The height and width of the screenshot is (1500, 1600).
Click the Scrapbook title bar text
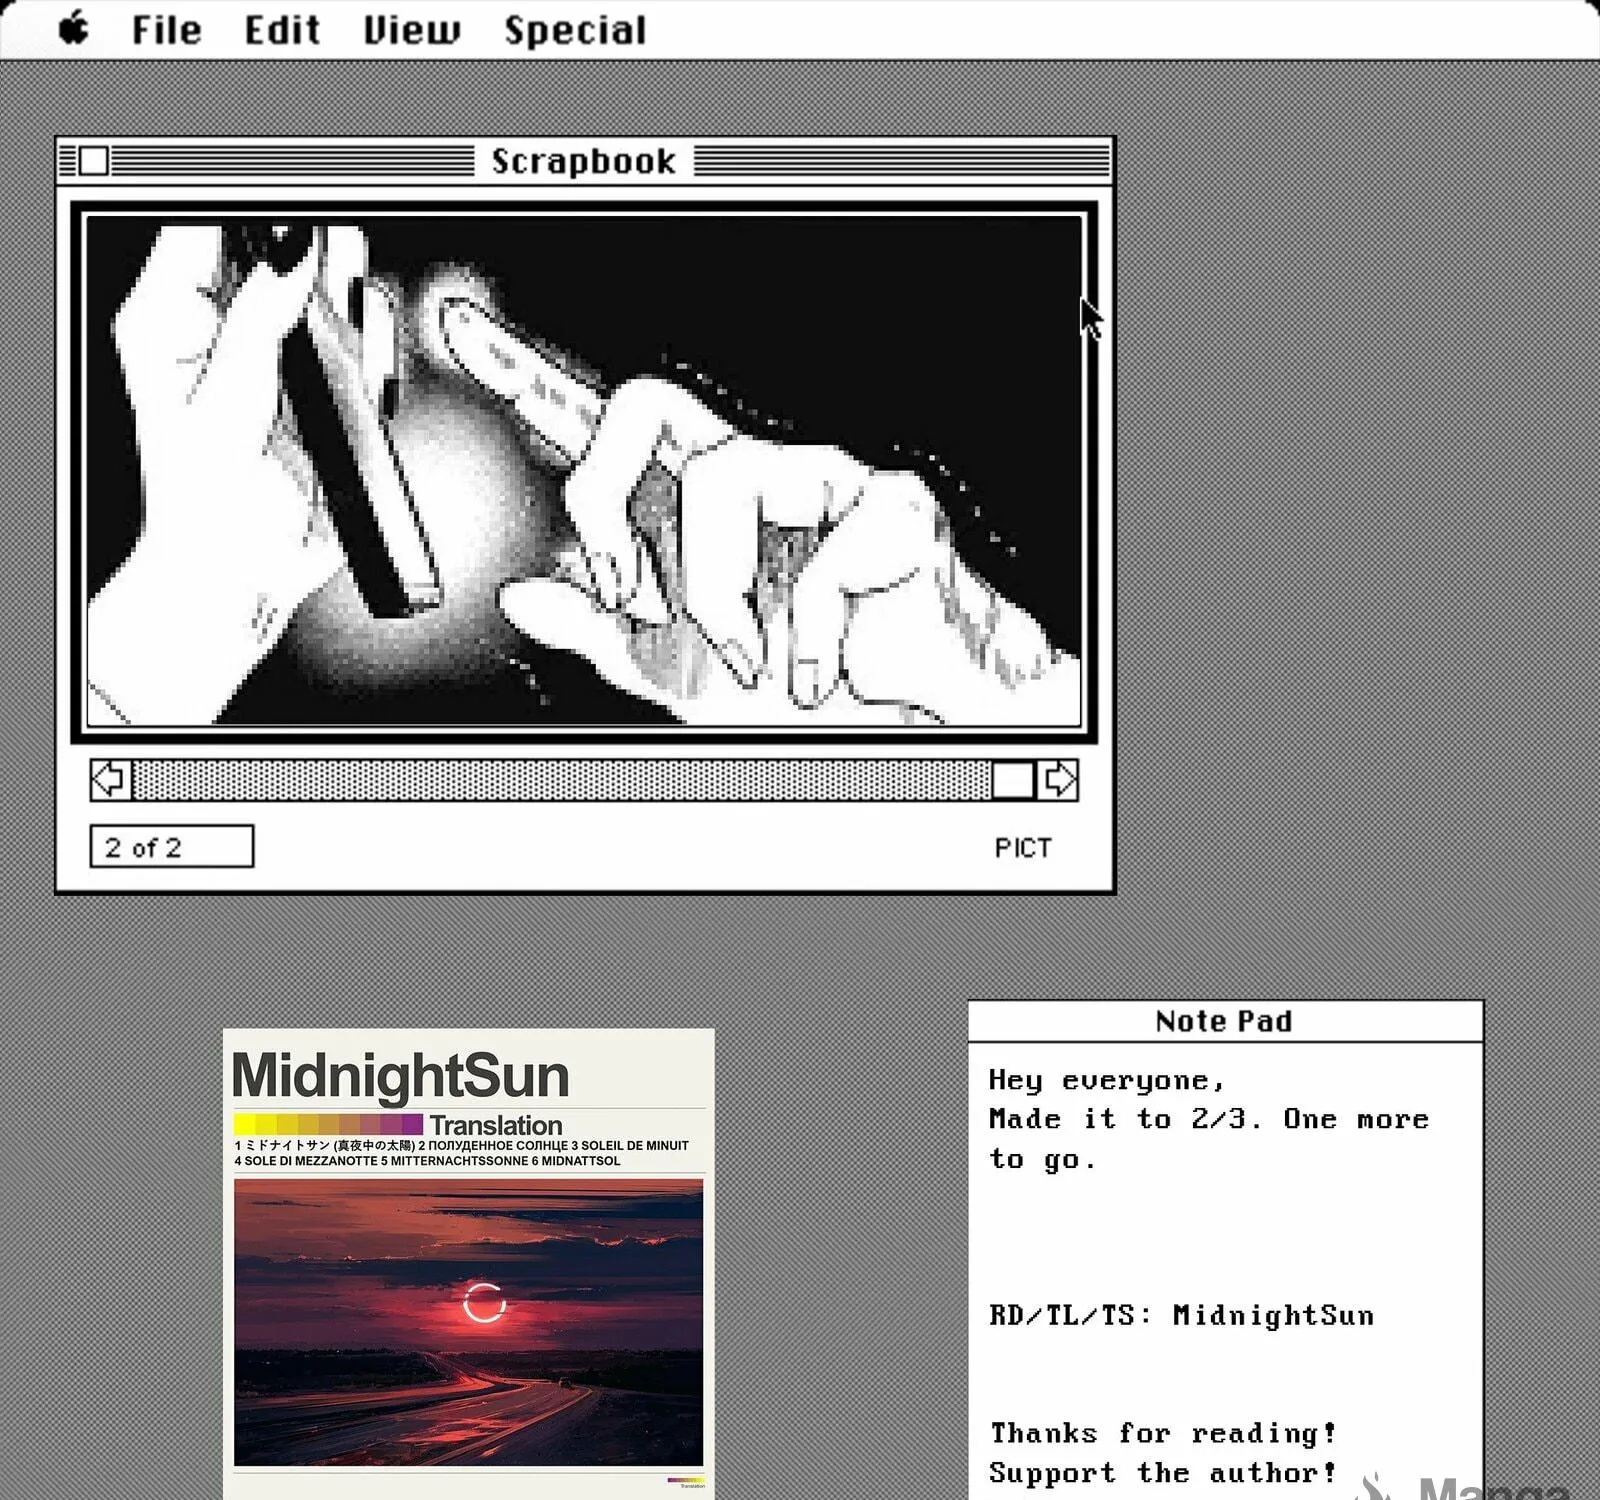click(584, 161)
